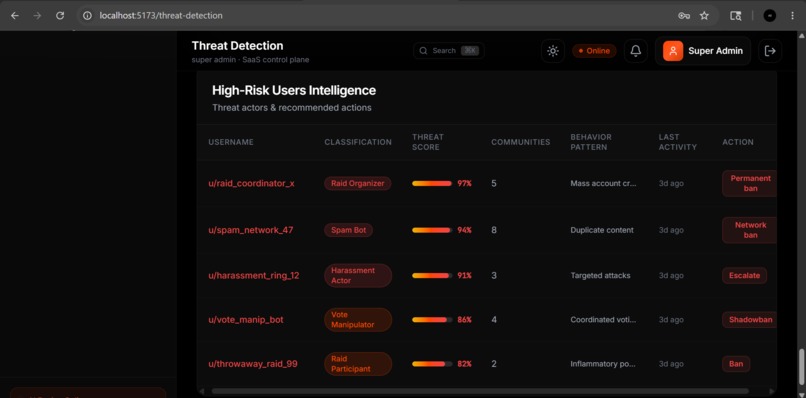Open user u/raid_coordinator_x
Screen dimensions: 806x398
pos(251,183)
